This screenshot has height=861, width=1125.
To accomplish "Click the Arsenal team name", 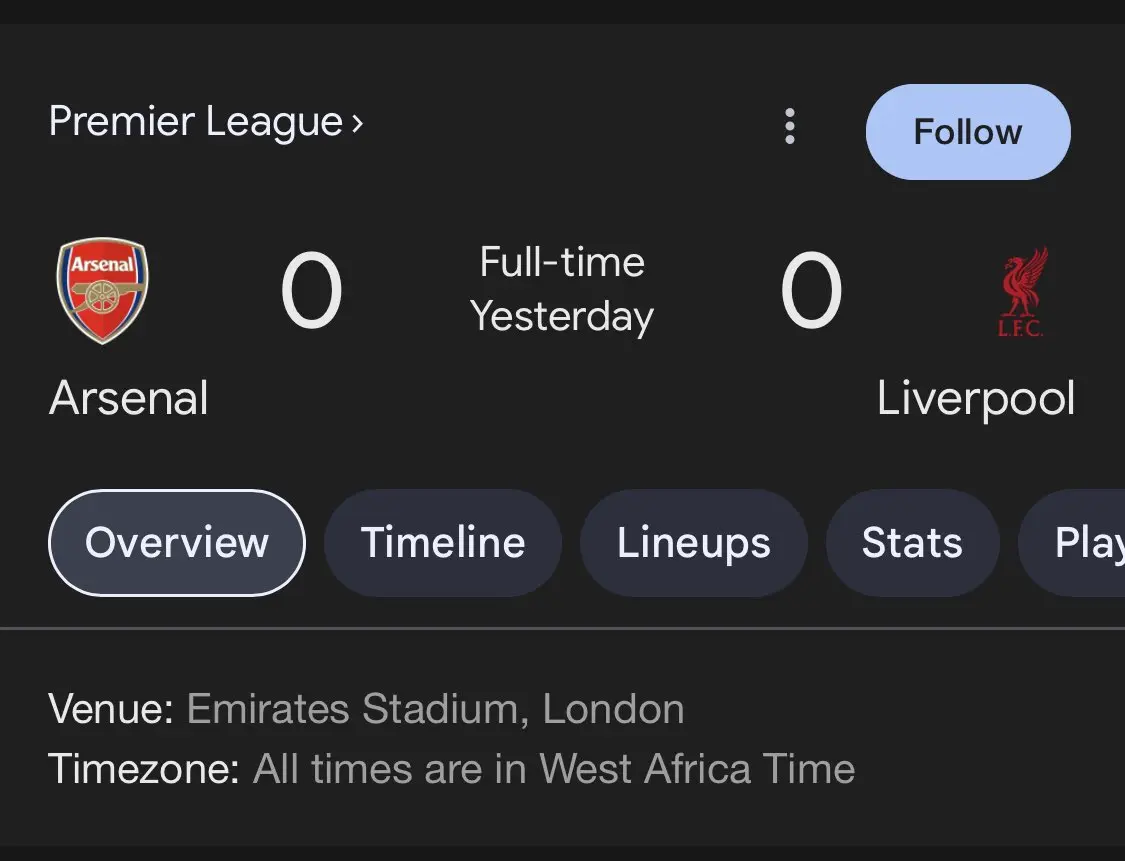I will click(129, 398).
